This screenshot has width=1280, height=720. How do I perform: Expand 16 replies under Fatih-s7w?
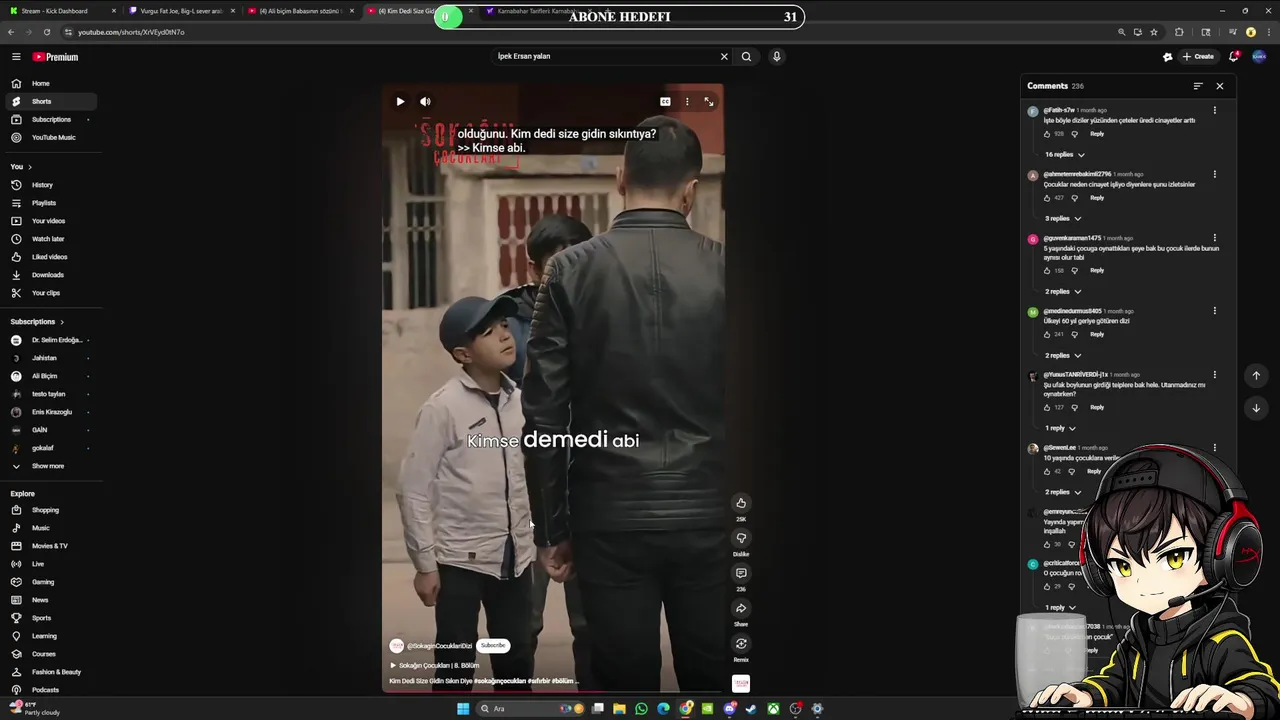[1064, 155]
